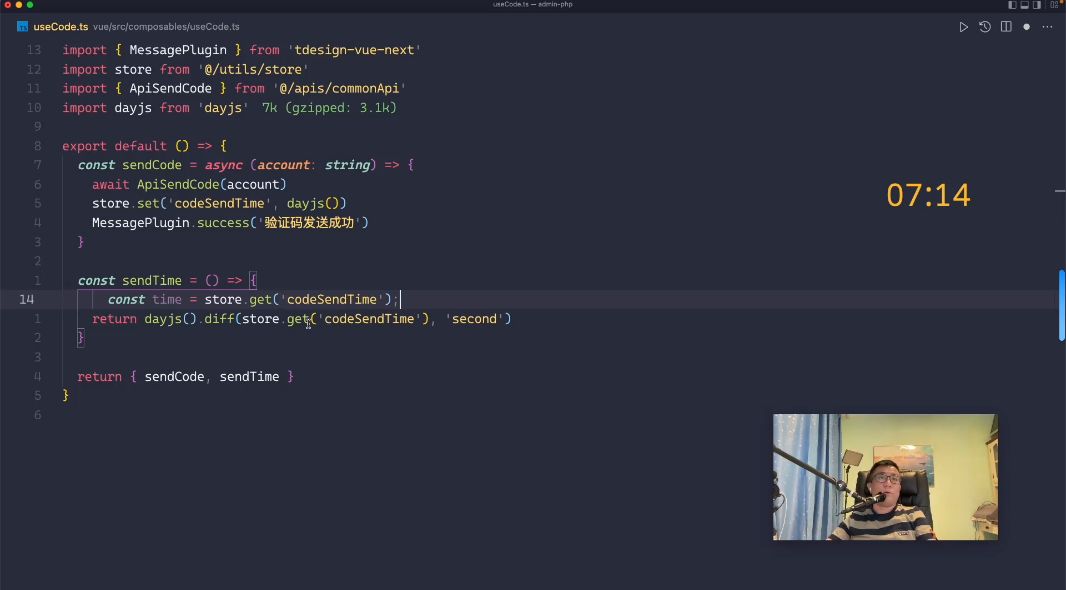Click the sendCode function name declaration

tap(152, 165)
